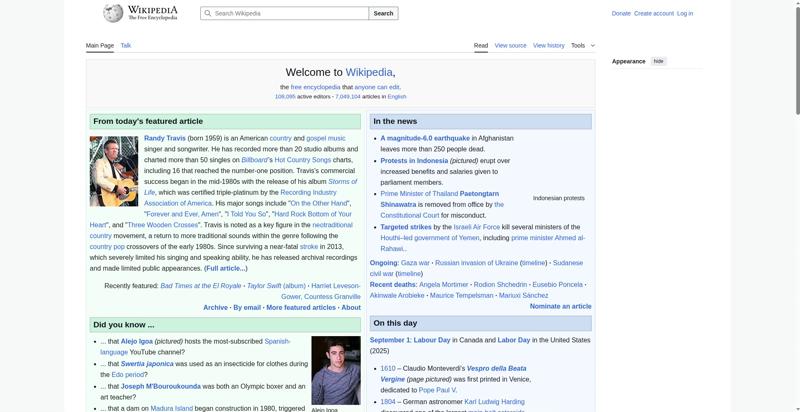Open the Randy Travis photo thumbnail
The height and width of the screenshot is (412, 800).
click(x=114, y=171)
